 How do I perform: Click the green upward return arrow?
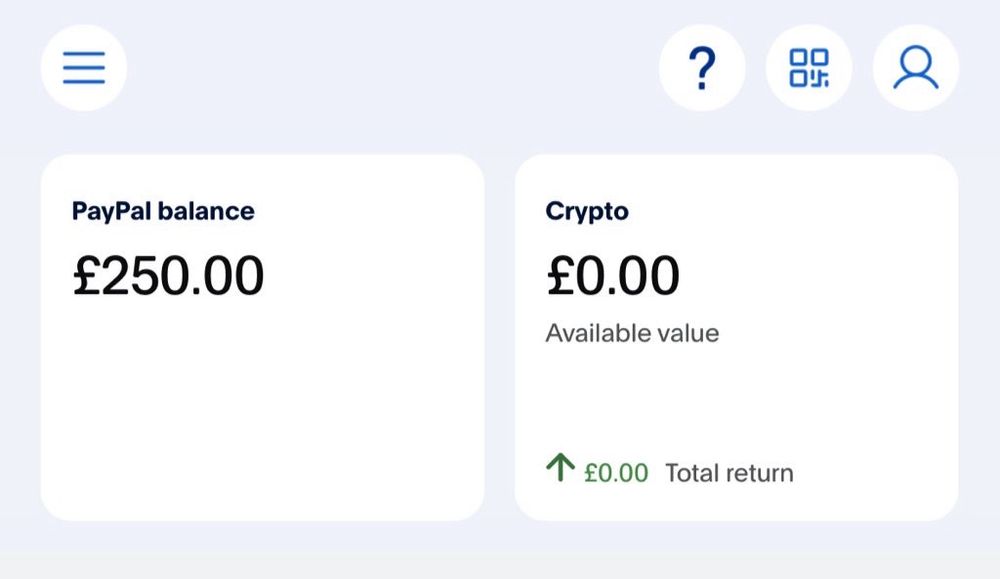tap(560, 468)
